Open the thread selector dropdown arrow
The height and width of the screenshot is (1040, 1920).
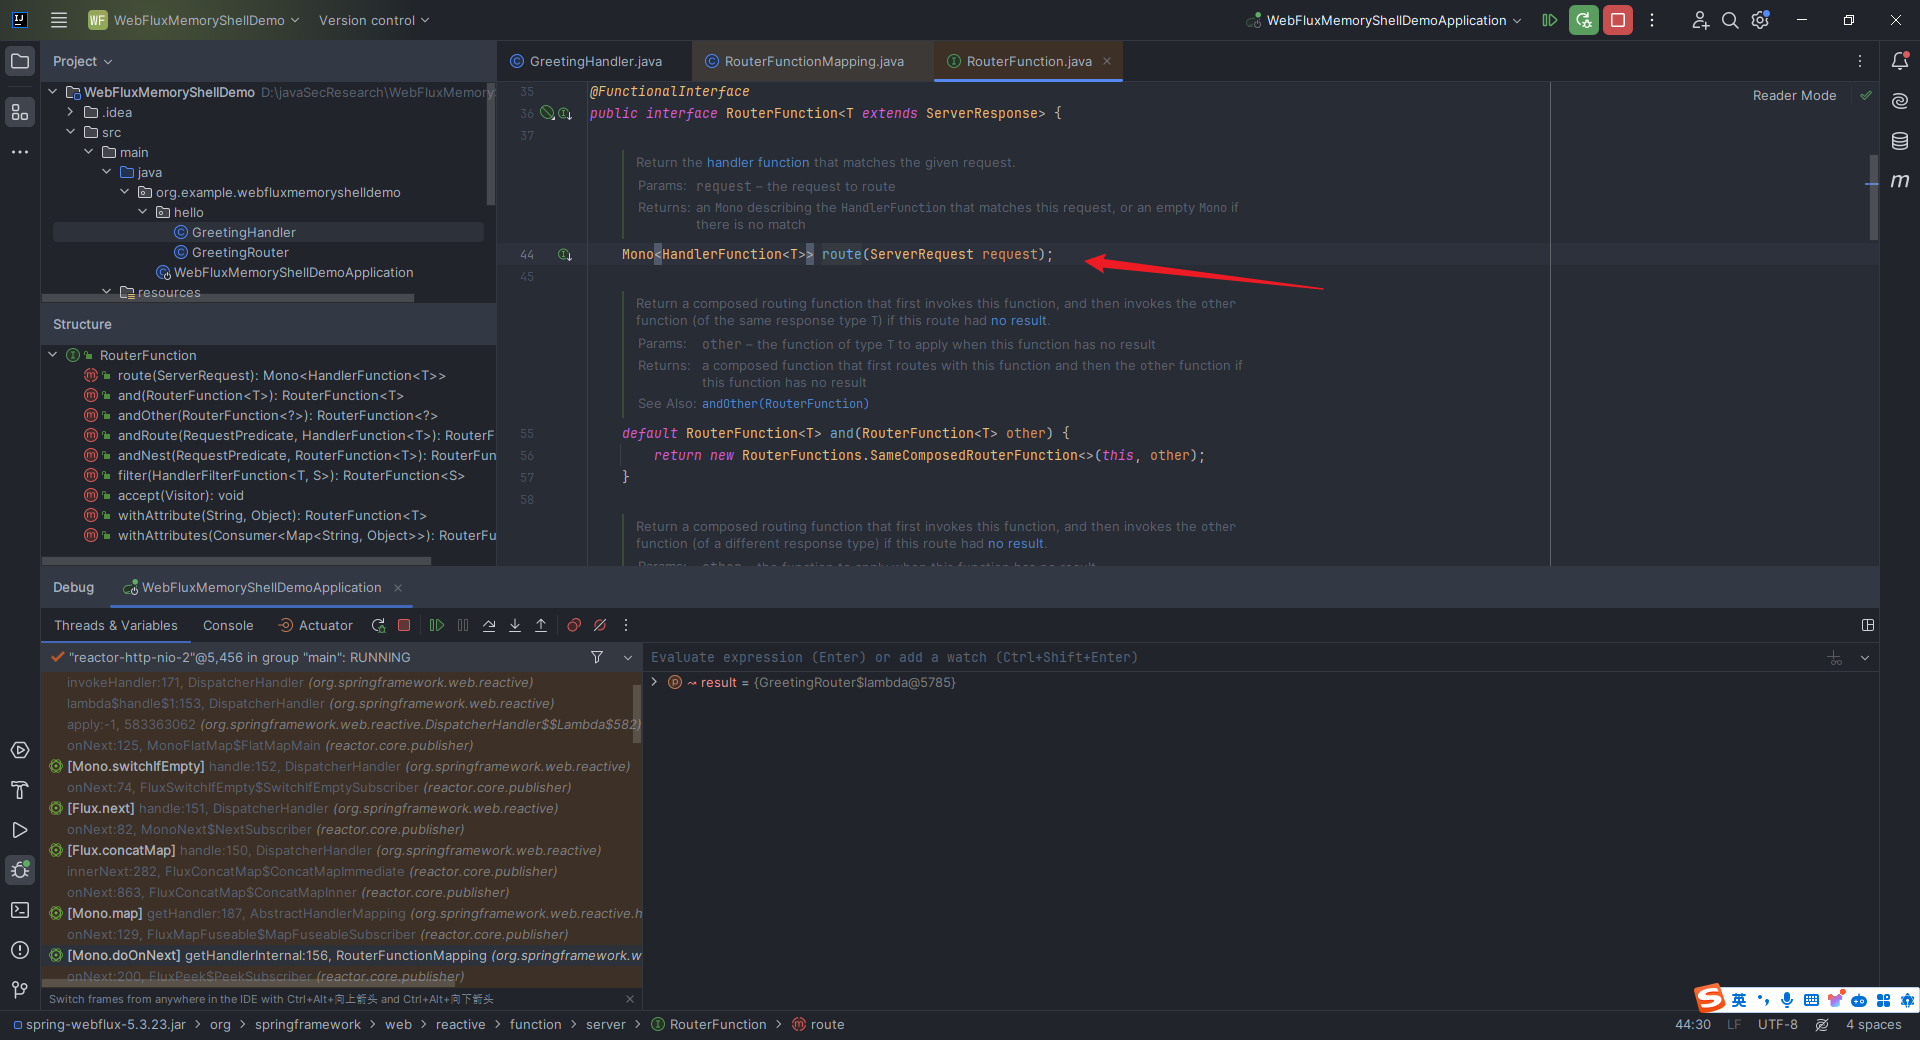pos(628,658)
